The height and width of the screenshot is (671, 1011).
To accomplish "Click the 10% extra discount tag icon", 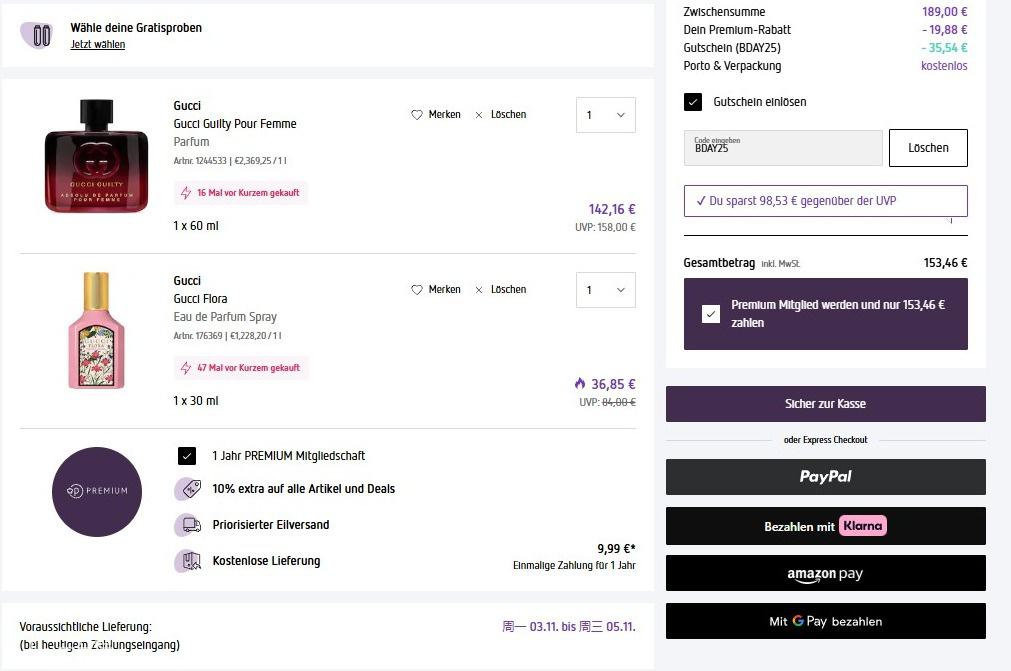I will click(187, 489).
